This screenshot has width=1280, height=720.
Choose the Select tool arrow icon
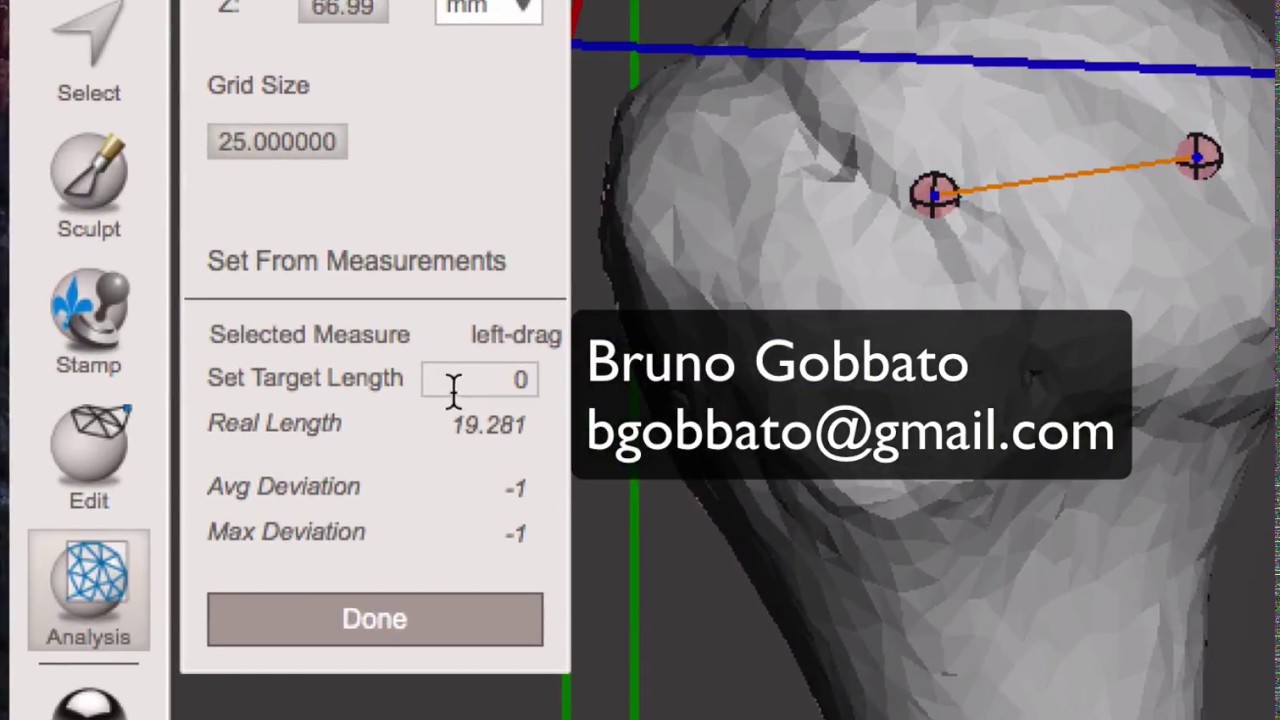[x=88, y=35]
